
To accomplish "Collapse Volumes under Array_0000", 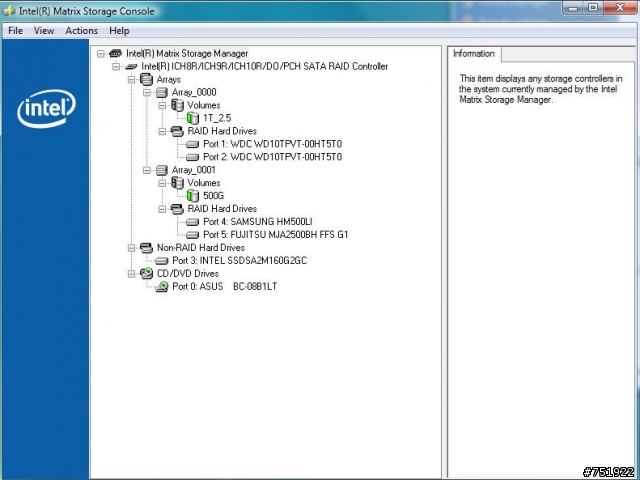I will 162,105.
